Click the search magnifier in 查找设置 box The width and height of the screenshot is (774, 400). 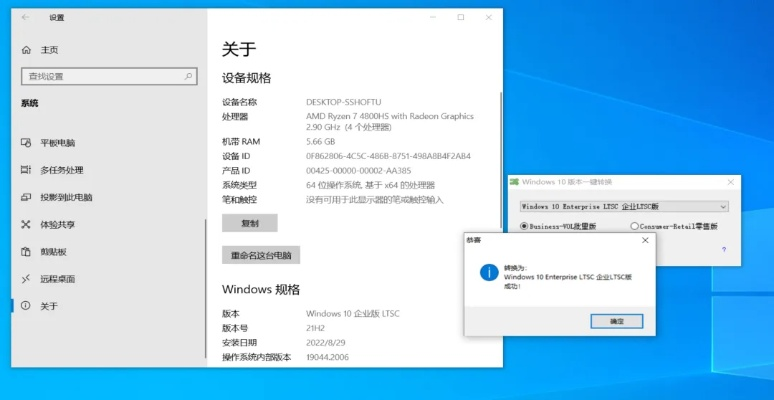189,77
